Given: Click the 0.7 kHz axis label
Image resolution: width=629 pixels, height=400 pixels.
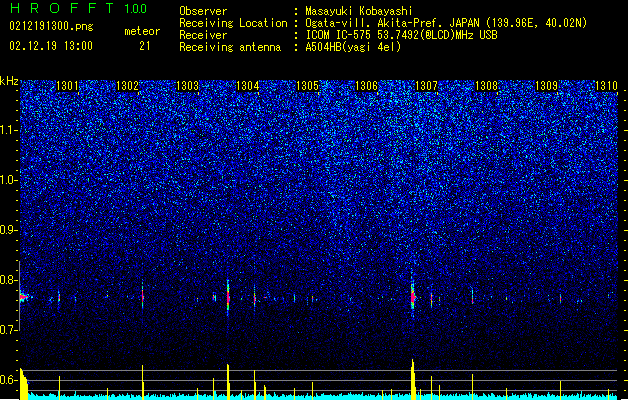Looking at the screenshot, I should pos(9,330).
